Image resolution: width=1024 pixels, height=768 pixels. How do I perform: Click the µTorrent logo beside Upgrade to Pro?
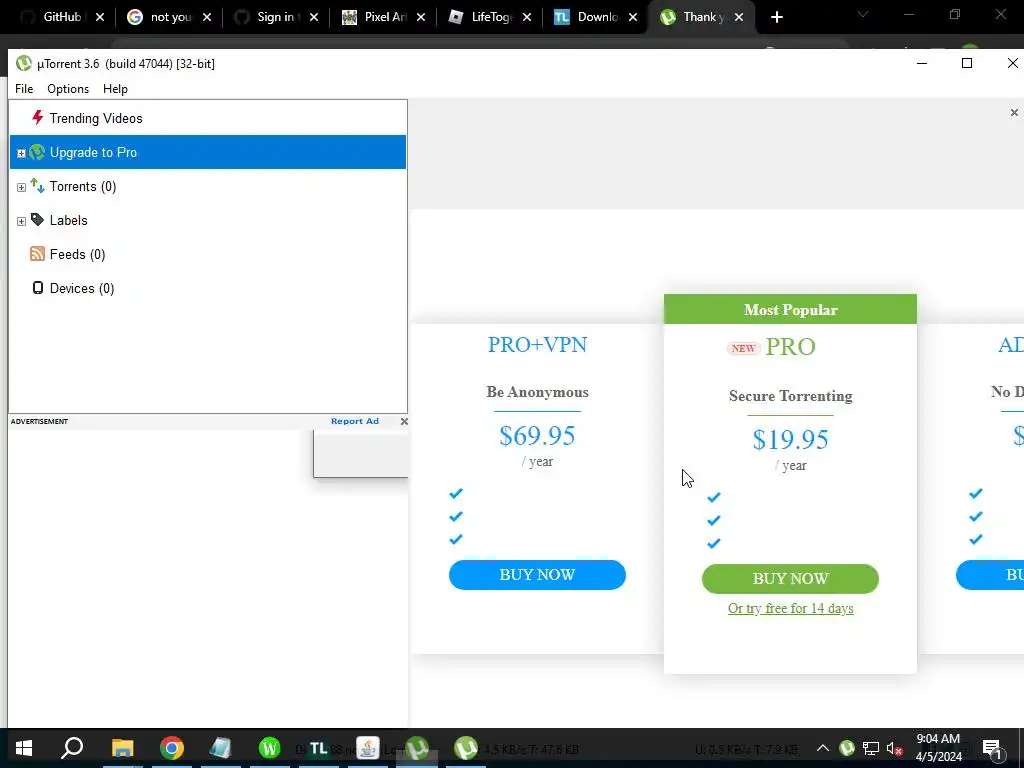point(37,152)
